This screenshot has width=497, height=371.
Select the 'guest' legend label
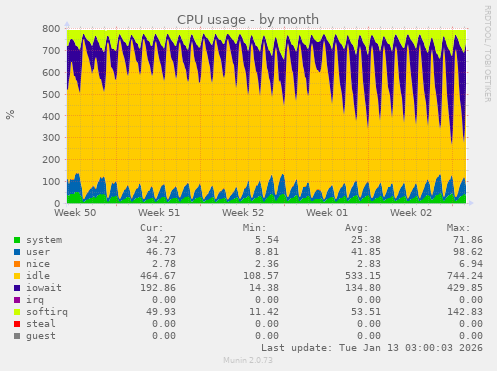point(41,336)
